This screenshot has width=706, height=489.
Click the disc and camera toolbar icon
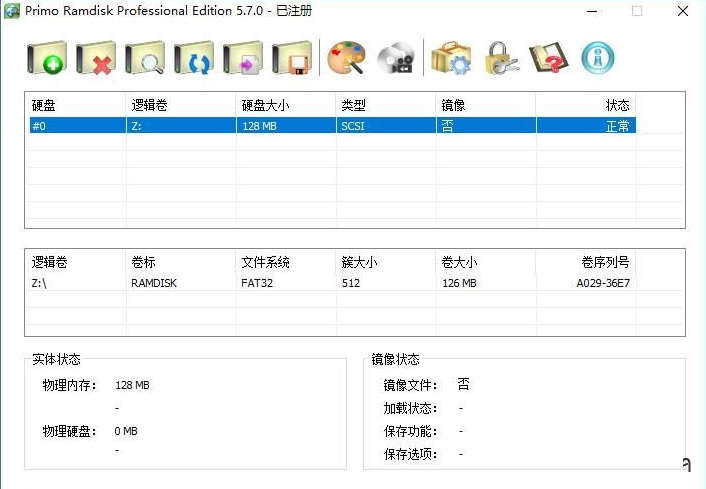click(396, 58)
